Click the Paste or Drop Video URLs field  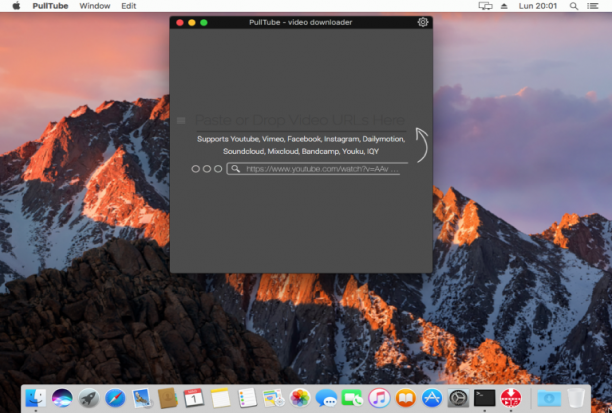(x=301, y=120)
